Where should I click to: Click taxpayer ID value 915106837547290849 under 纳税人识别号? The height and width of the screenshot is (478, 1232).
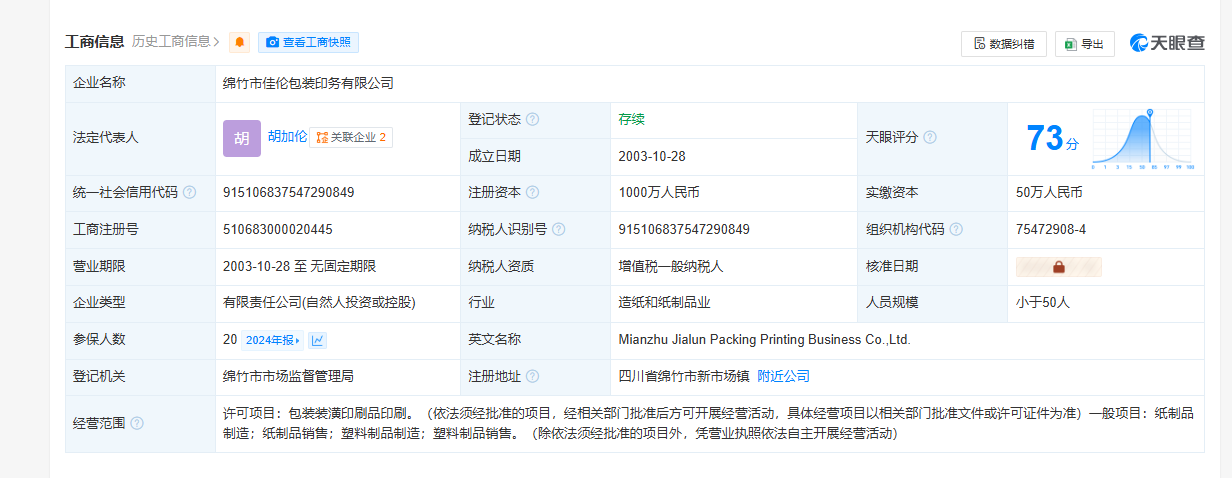click(684, 229)
